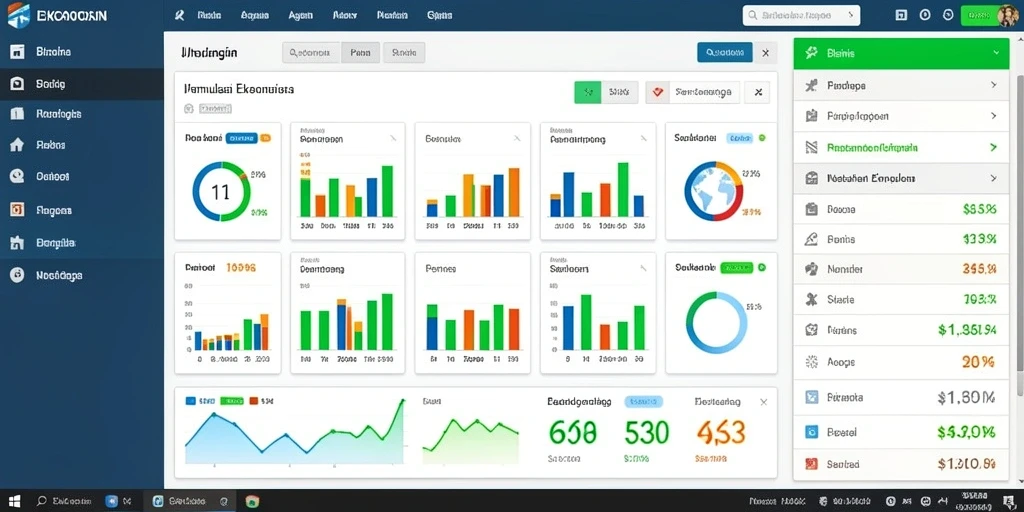Click the gear icon beside the 20% list value

click(812, 361)
